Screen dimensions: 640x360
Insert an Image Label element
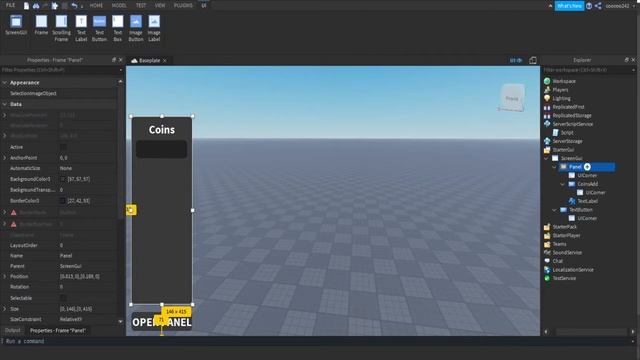(154, 28)
